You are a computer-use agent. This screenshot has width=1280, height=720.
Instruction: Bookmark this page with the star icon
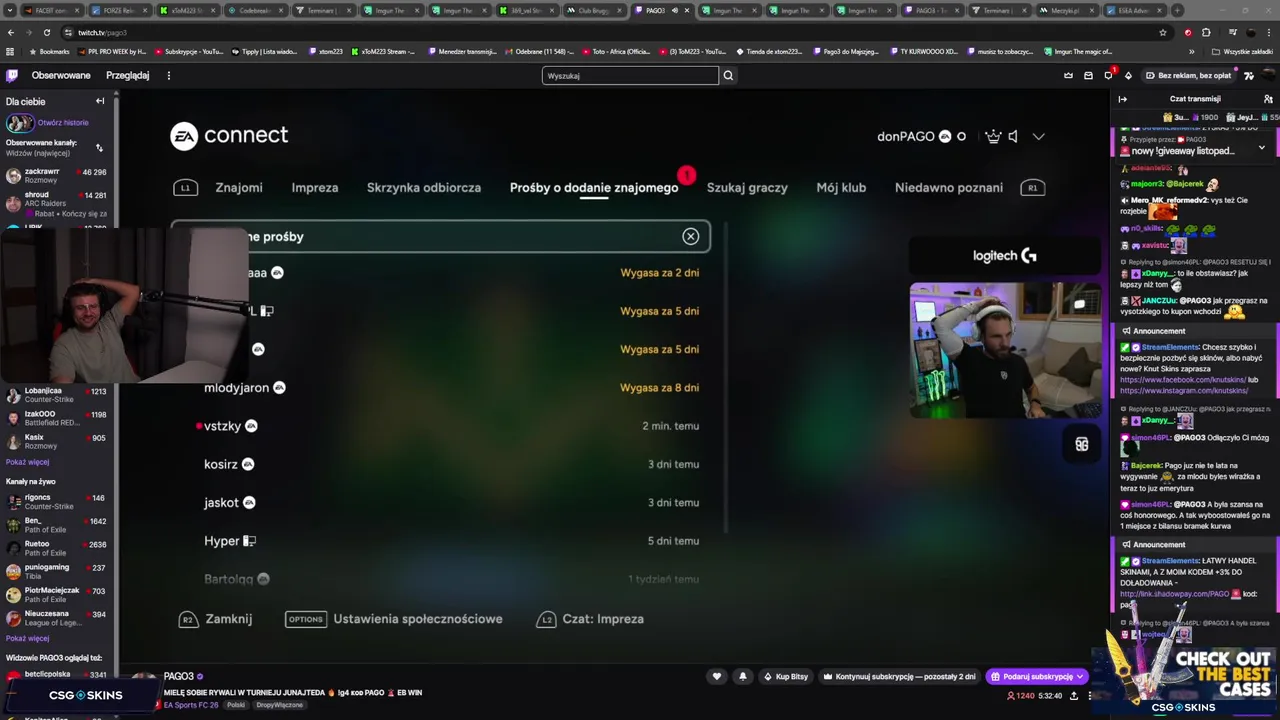coord(1162,32)
